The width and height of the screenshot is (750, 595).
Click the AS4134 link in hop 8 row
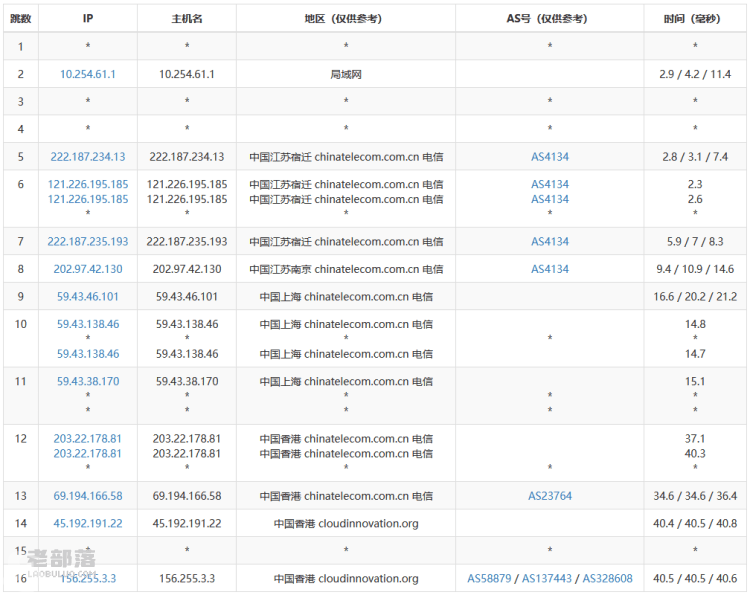click(549, 269)
